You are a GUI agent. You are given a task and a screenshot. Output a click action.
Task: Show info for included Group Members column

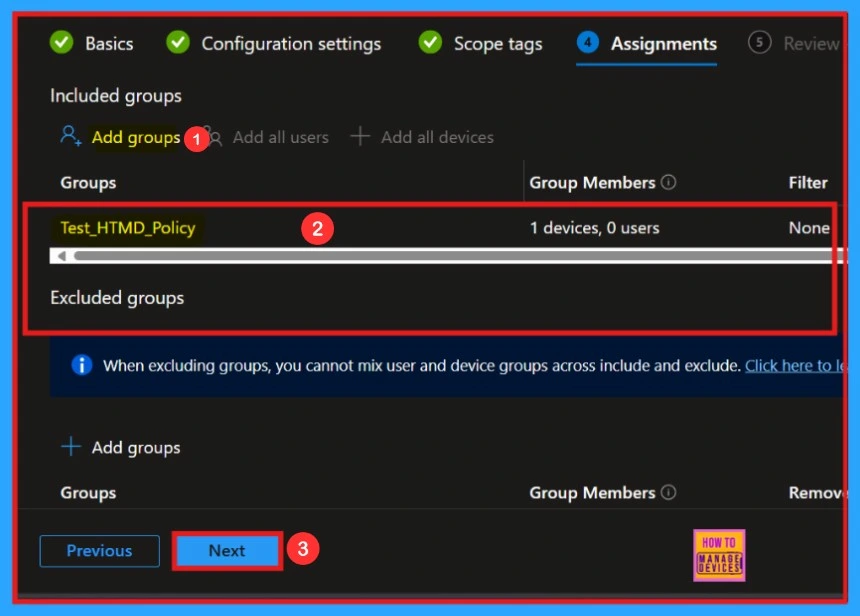[669, 182]
